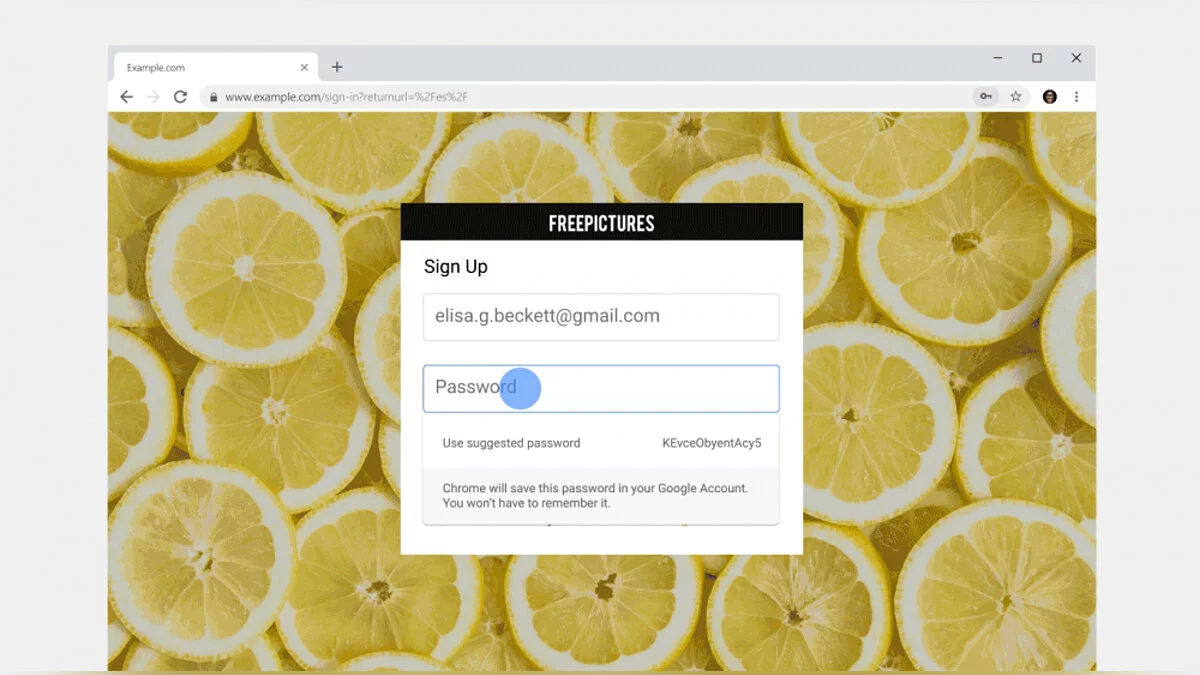Click the padlock site info icon
This screenshot has height=675, width=1200.
point(213,97)
